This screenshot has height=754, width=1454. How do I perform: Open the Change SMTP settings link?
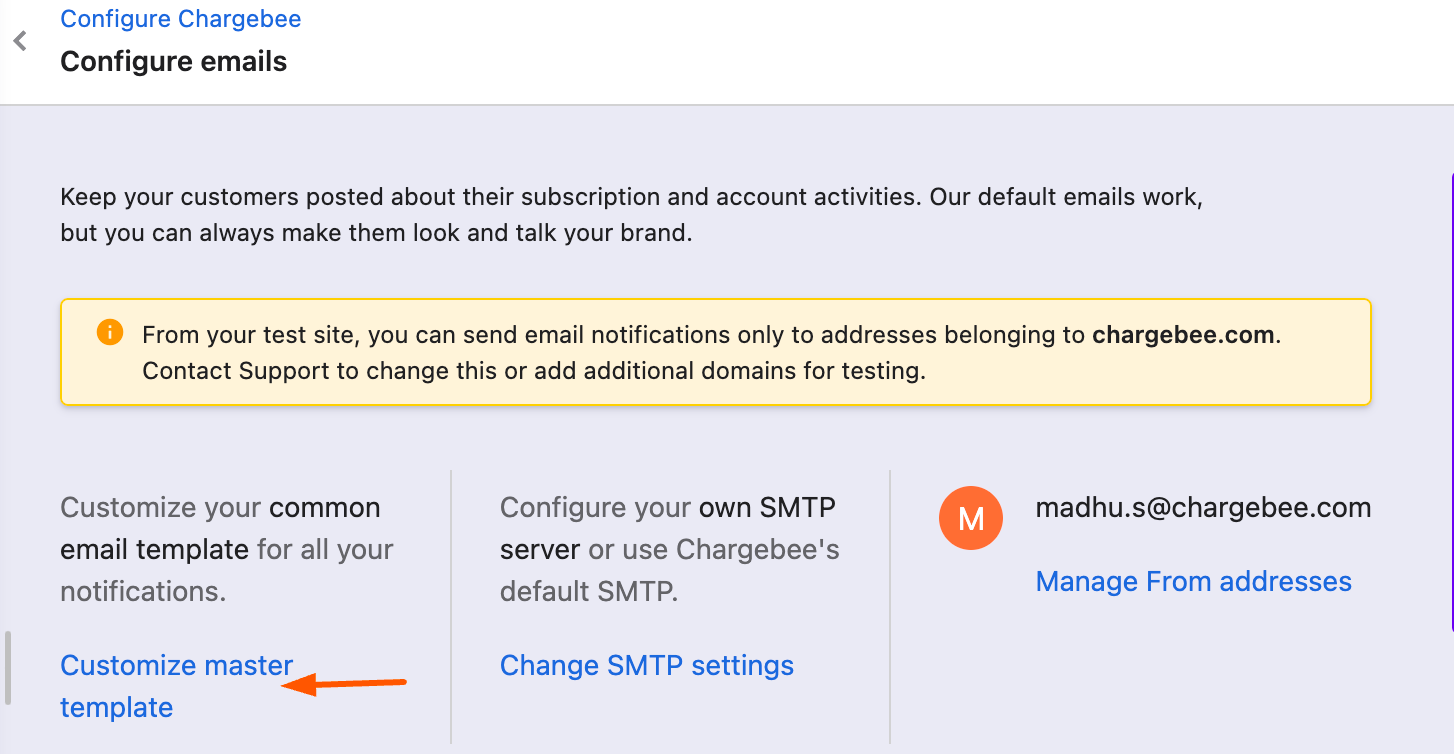(x=646, y=666)
